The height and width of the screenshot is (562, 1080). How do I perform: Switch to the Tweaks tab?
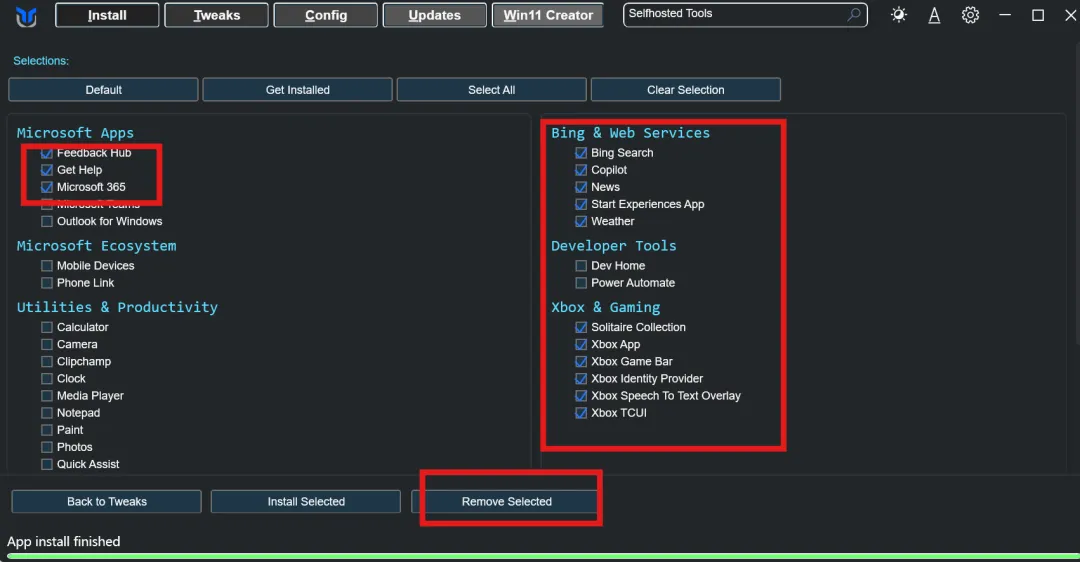tap(216, 15)
